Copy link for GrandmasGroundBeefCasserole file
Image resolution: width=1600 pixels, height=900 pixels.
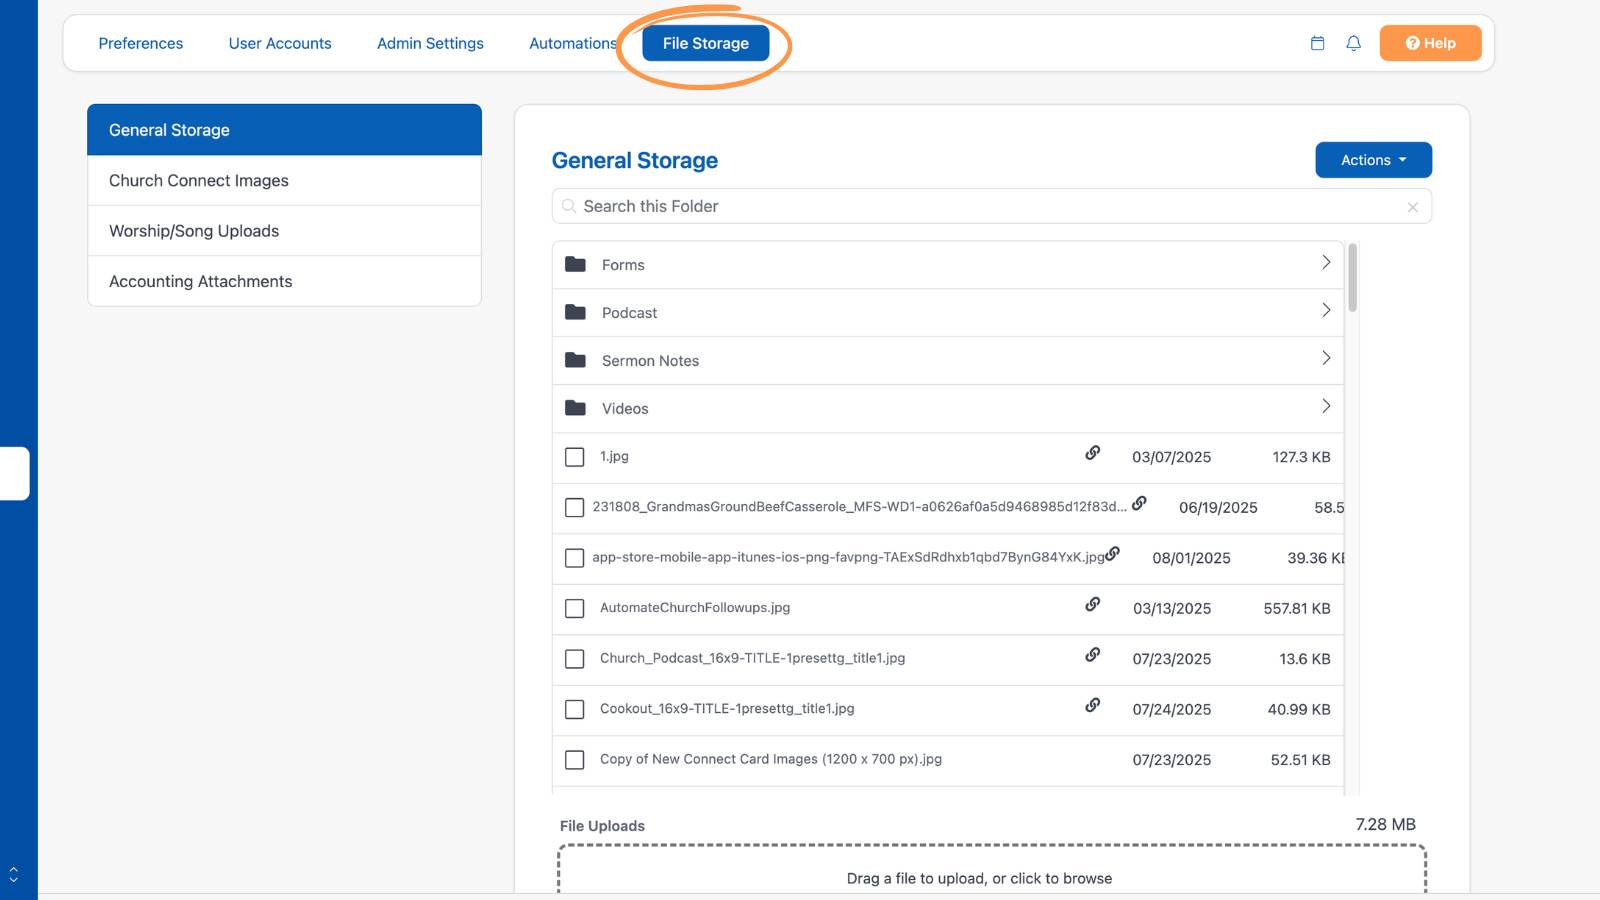tap(1139, 503)
